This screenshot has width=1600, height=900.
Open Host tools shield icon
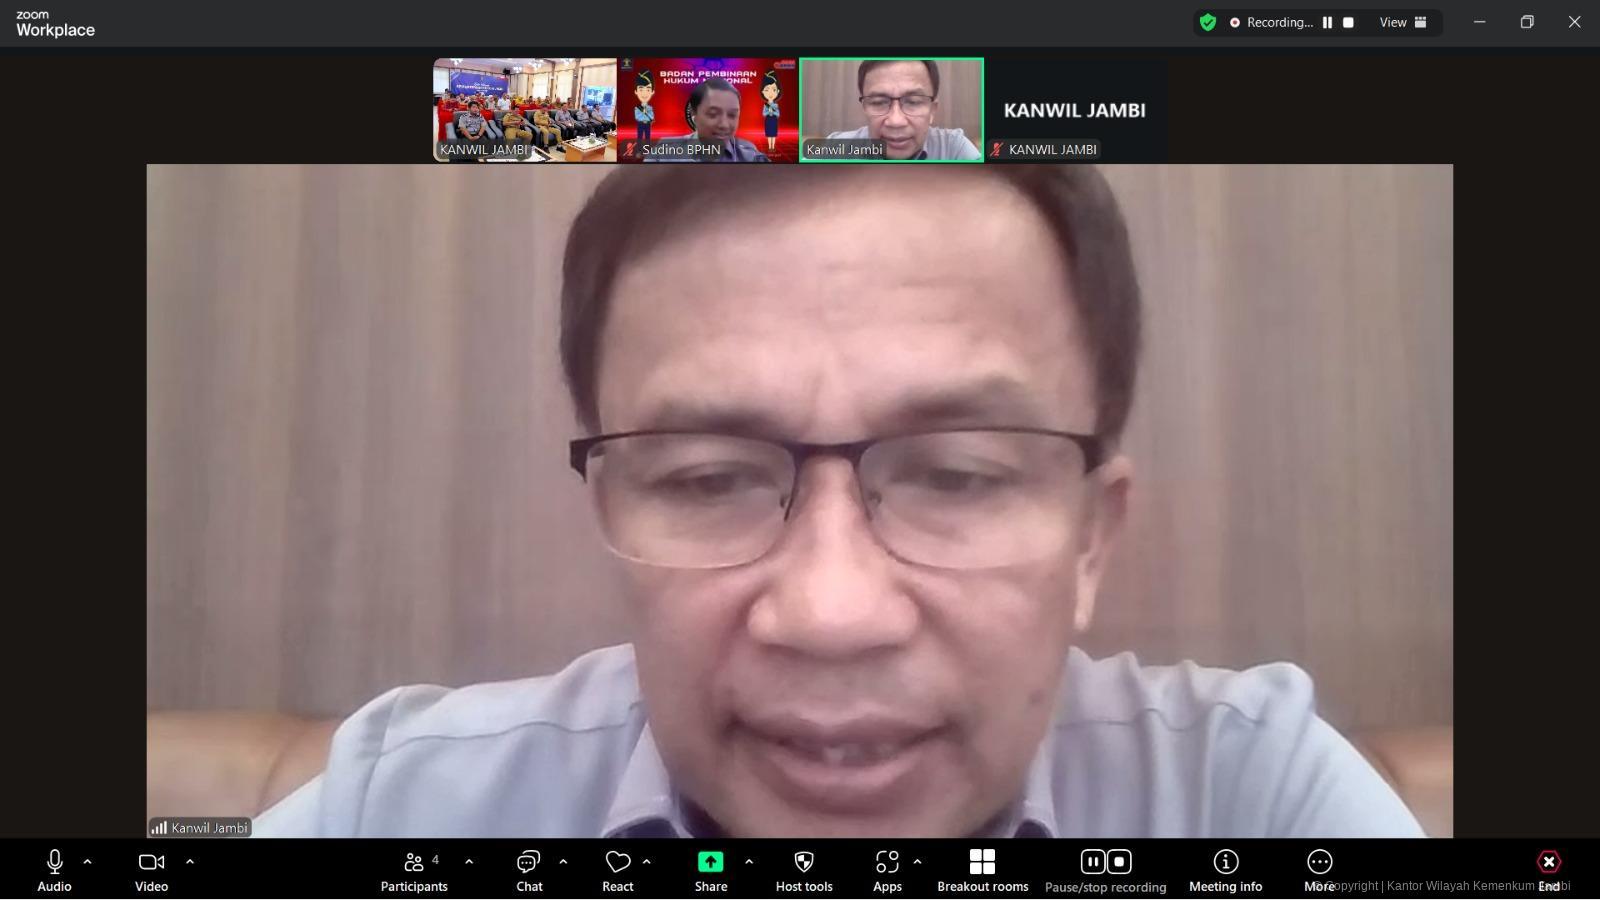pos(804,862)
